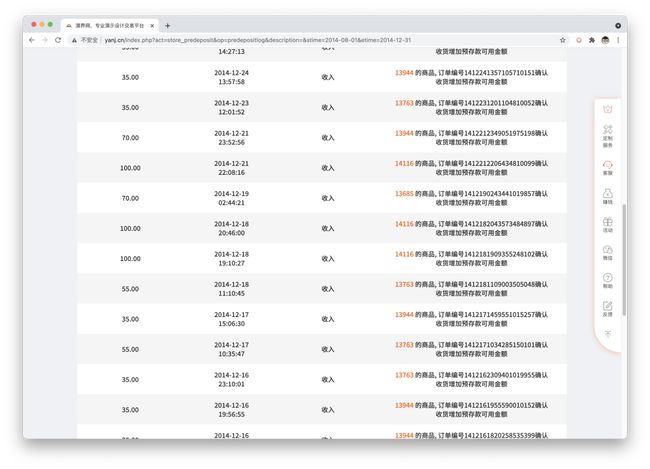Open item 14116 in the 22:08:16 row

(404, 163)
